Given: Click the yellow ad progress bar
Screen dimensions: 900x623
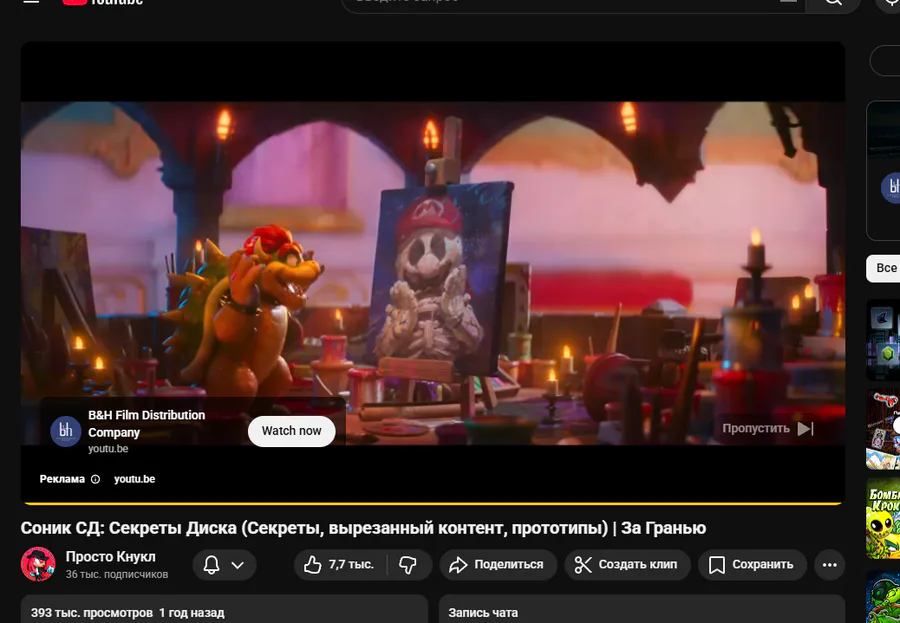Looking at the screenshot, I should coord(433,504).
